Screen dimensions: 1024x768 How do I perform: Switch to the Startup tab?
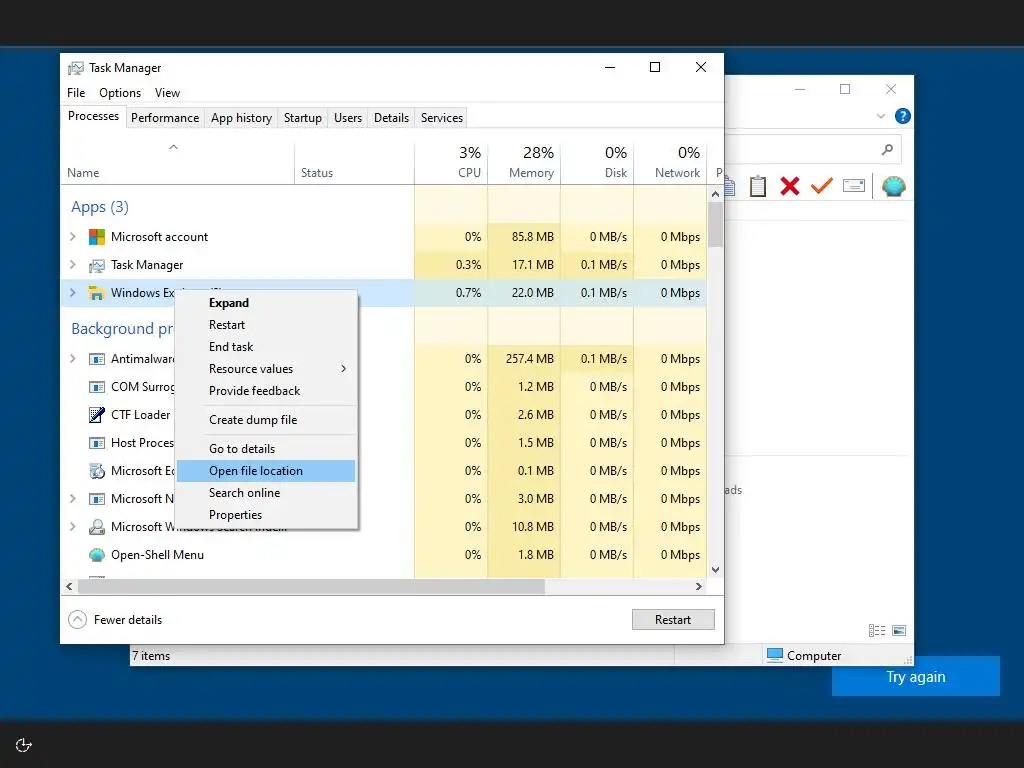[302, 118]
